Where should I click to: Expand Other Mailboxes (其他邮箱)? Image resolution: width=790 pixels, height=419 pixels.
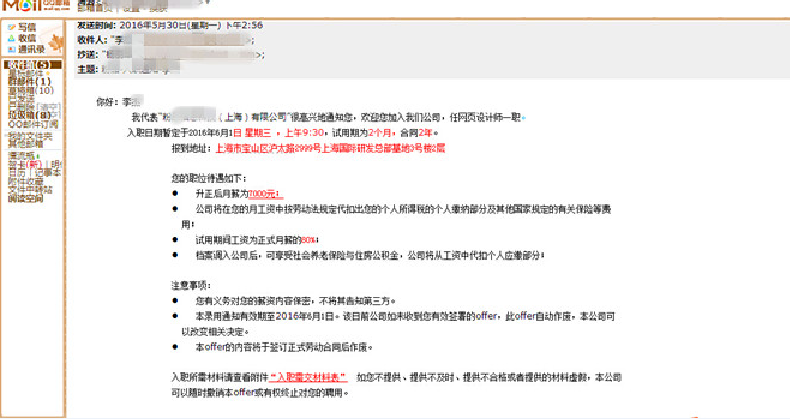(x=24, y=144)
